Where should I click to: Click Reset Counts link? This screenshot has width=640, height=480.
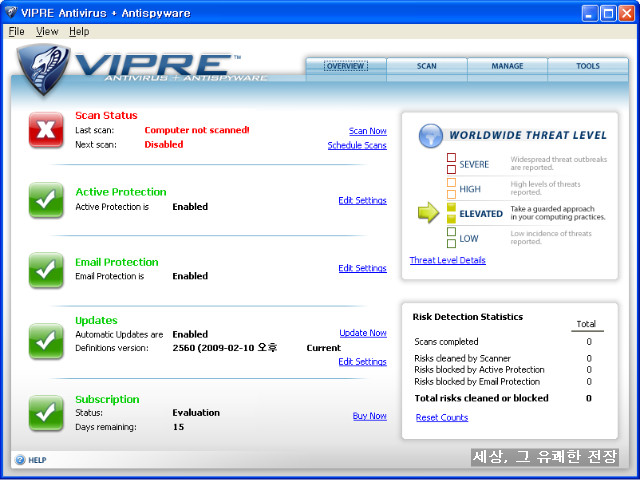[x=442, y=418]
